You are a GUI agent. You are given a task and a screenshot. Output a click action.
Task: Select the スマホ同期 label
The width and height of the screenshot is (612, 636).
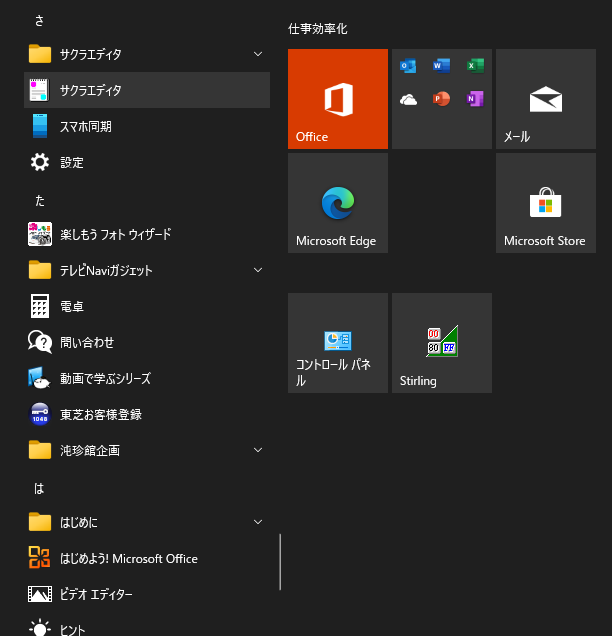(86, 127)
